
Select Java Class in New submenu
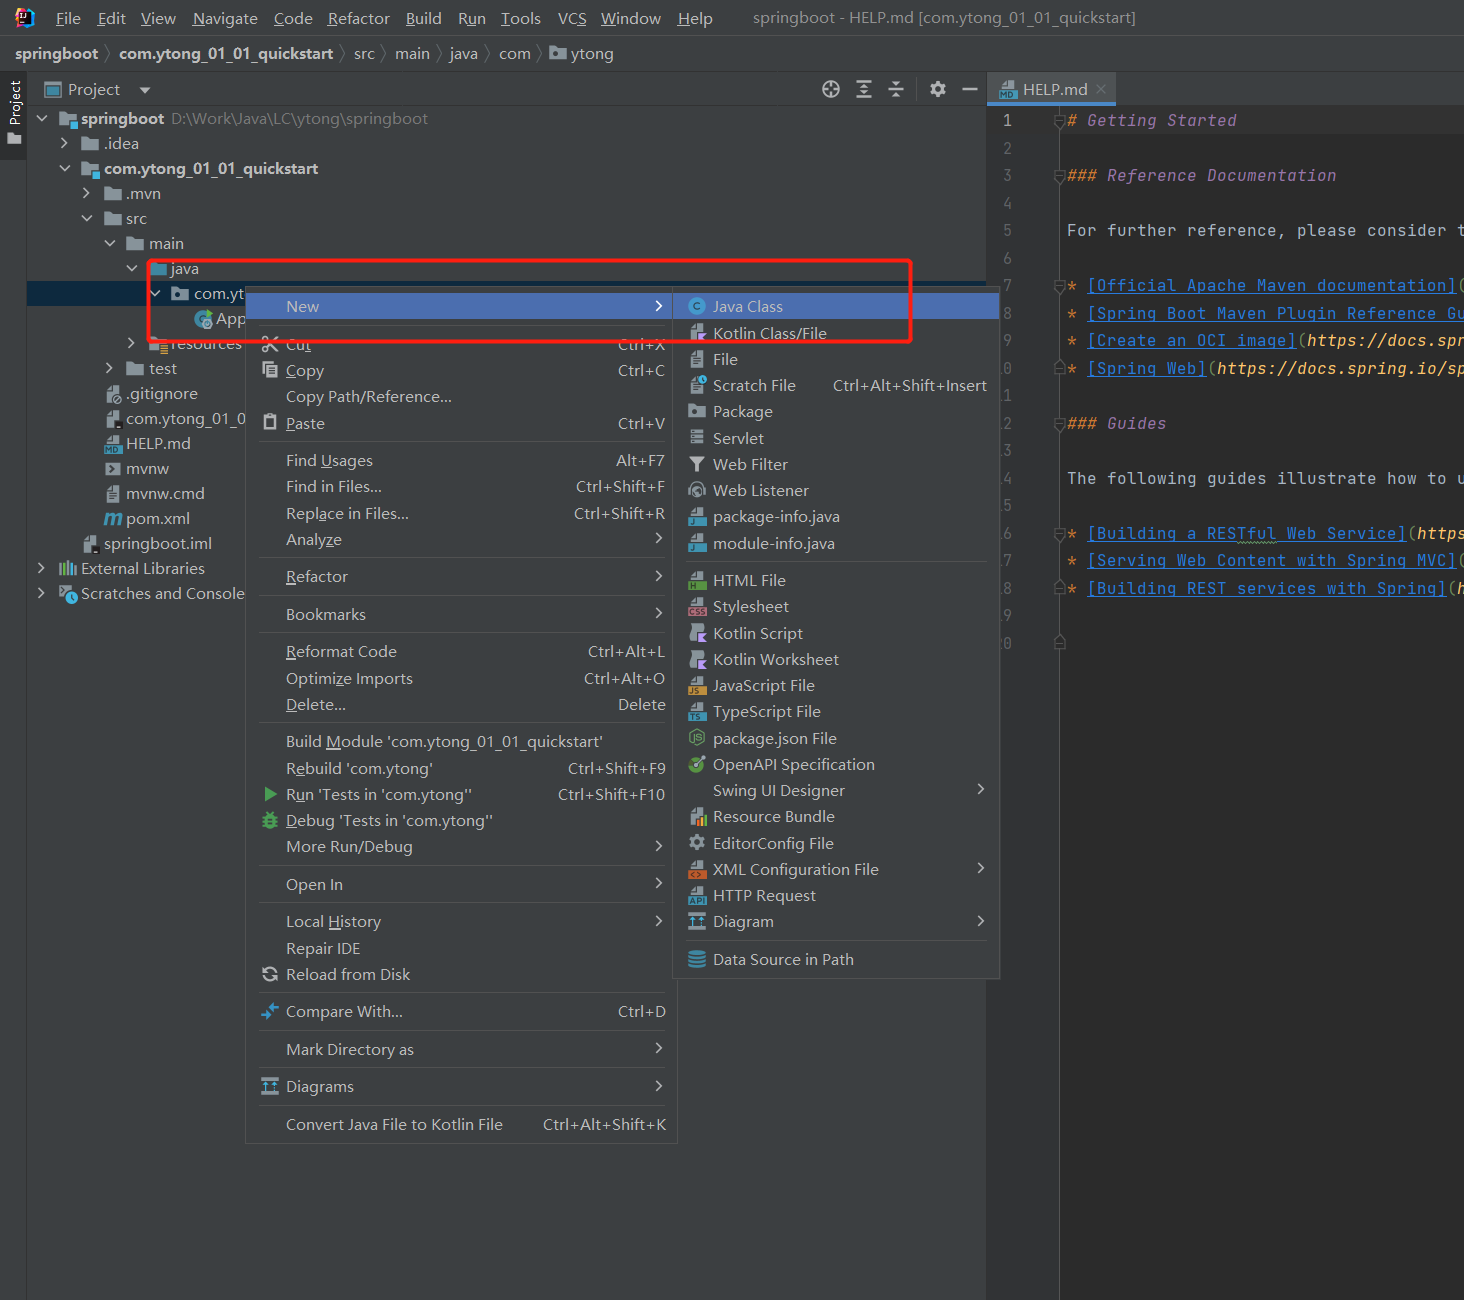[836, 306]
